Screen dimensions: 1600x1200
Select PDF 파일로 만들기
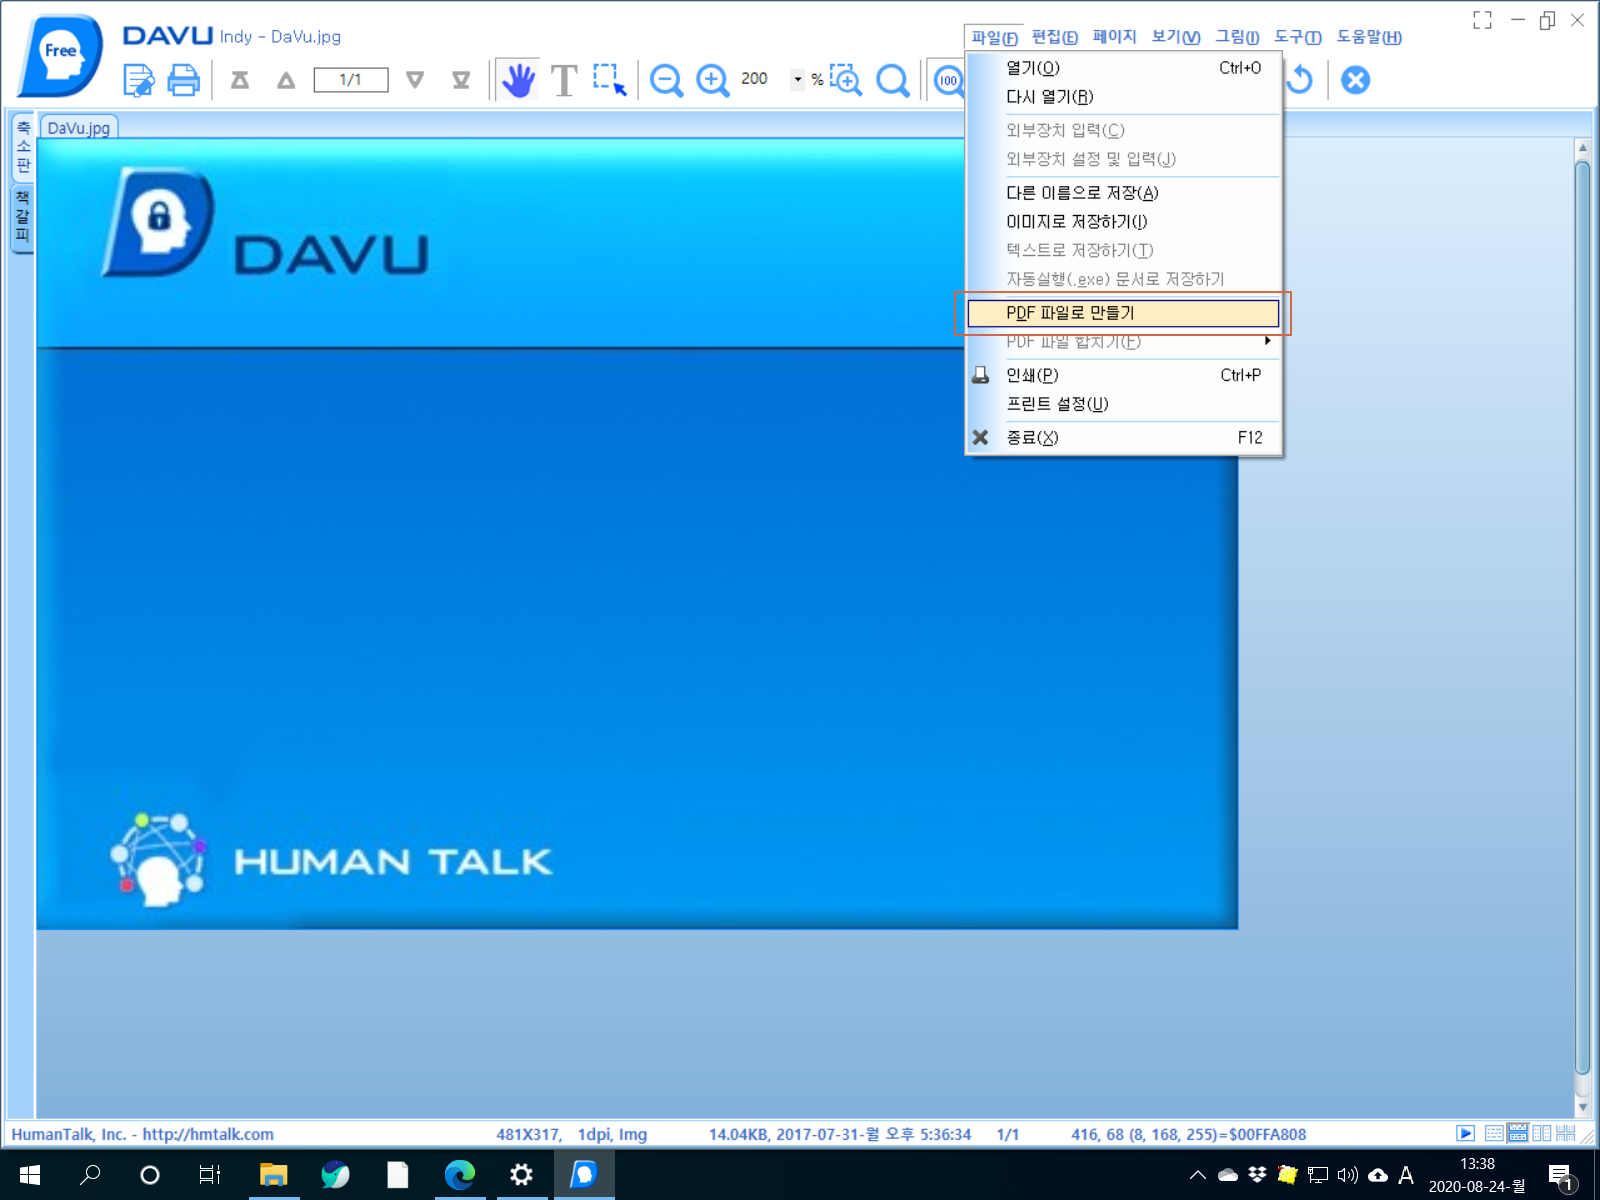(x=1123, y=313)
